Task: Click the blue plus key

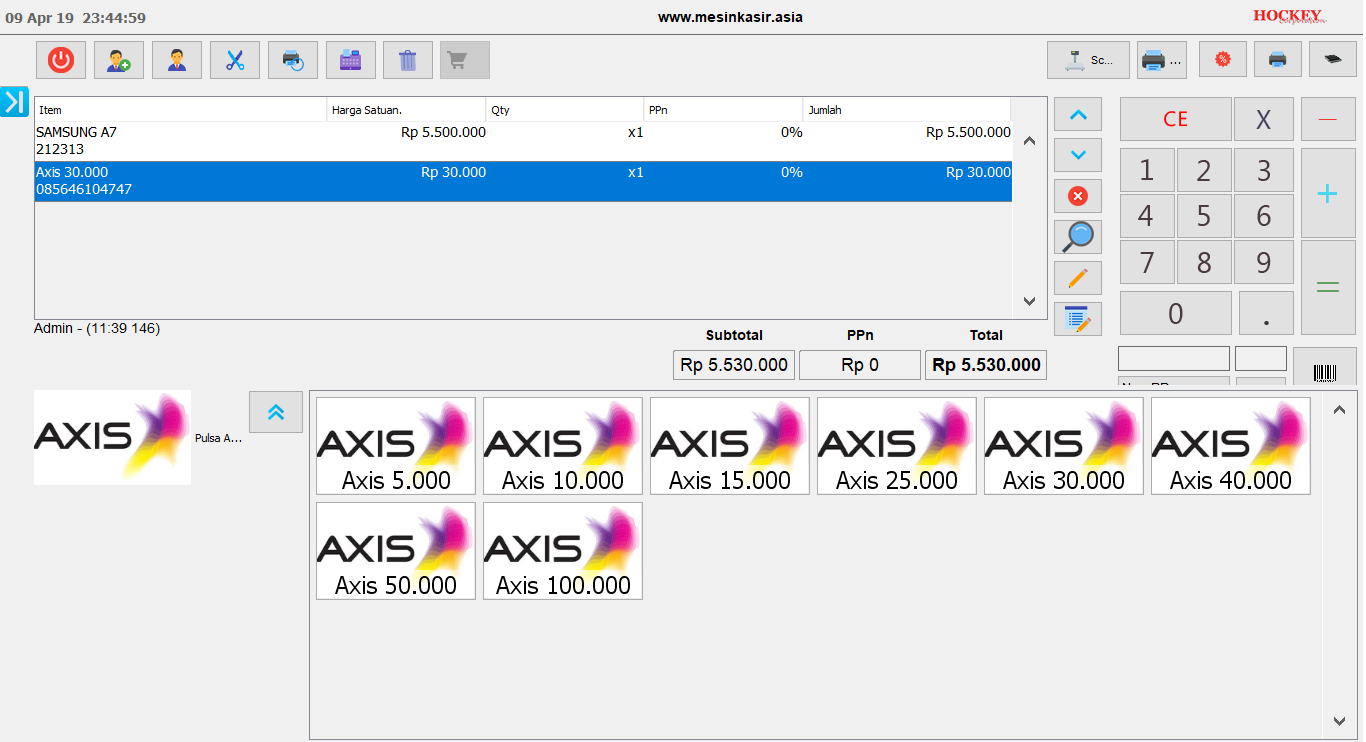Action: (x=1328, y=193)
